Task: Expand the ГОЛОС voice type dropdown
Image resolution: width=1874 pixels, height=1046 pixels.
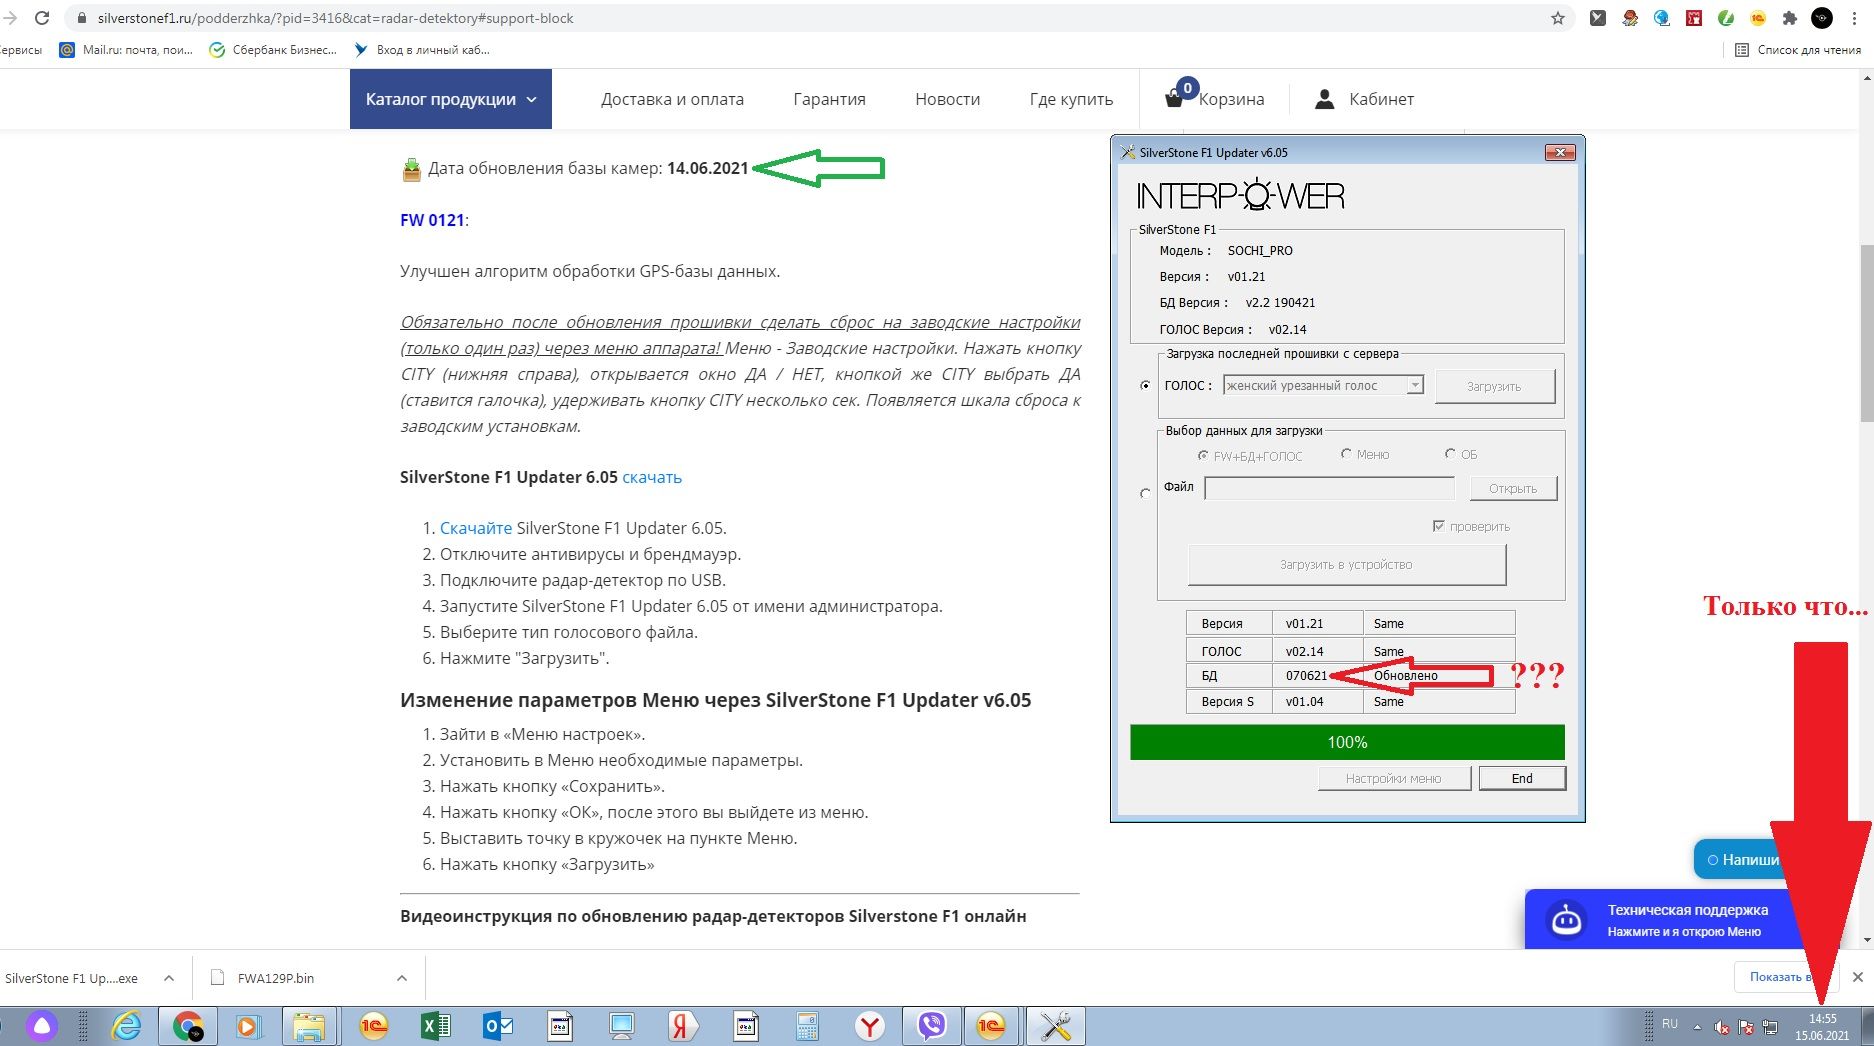Action: (1414, 386)
